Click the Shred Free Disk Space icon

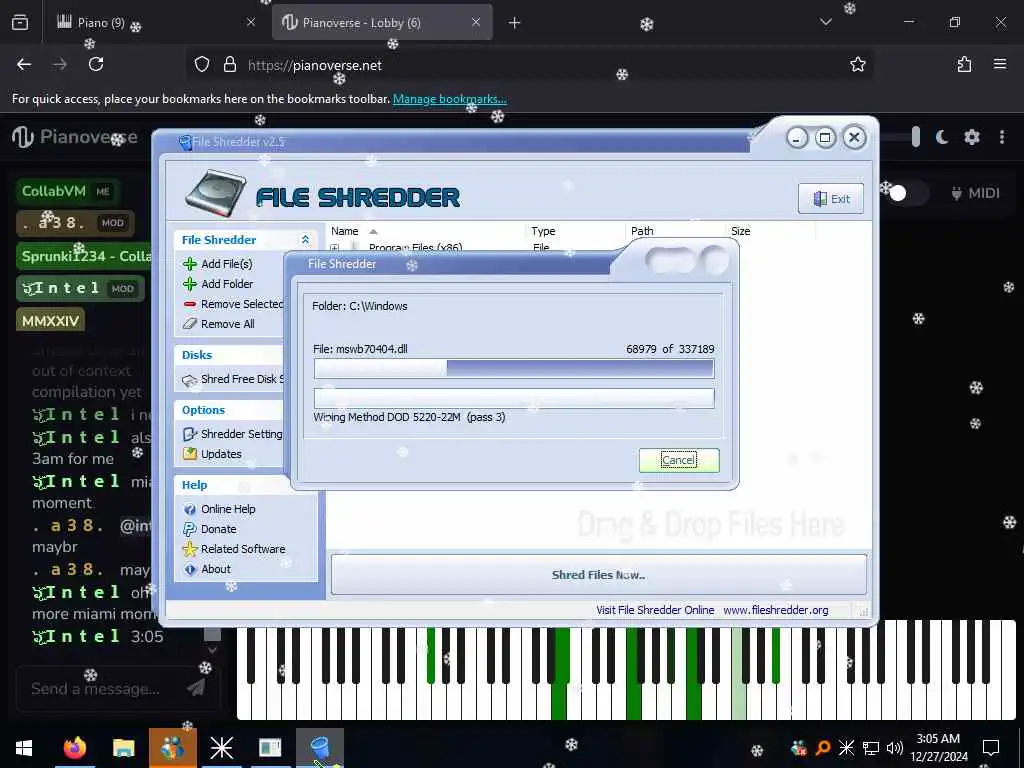(x=190, y=379)
